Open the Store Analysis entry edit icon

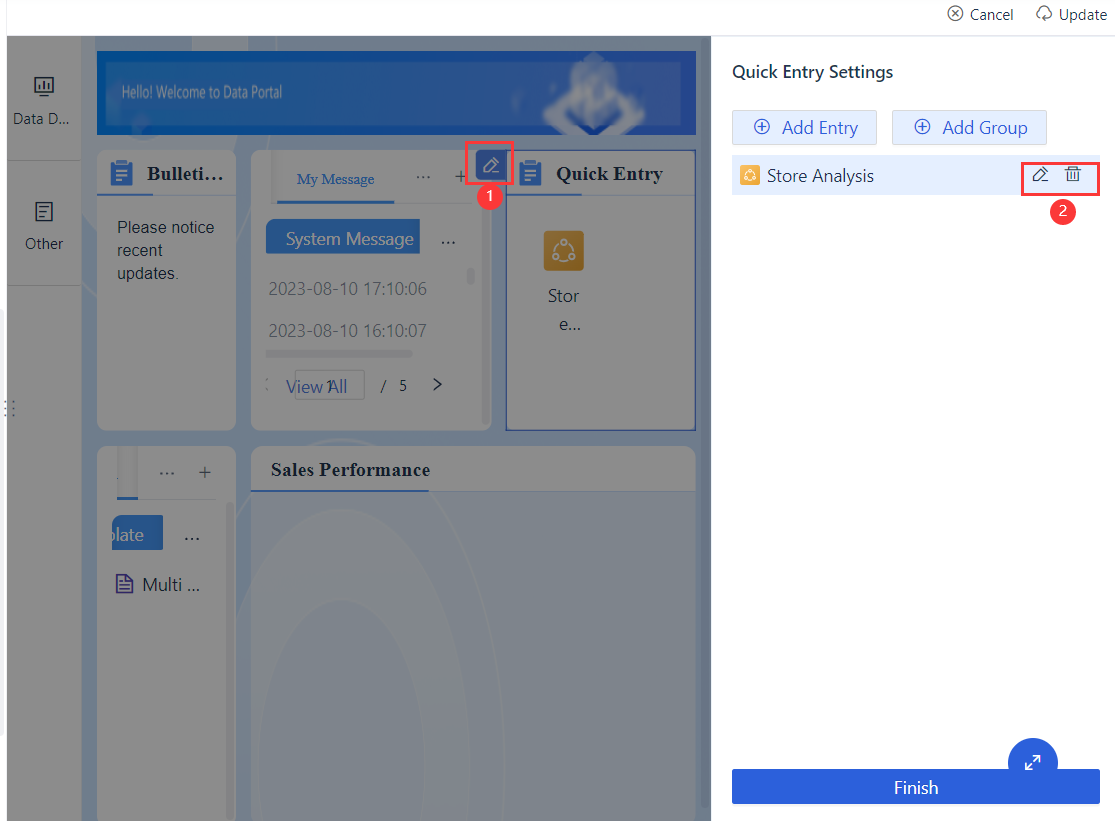(1042, 176)
